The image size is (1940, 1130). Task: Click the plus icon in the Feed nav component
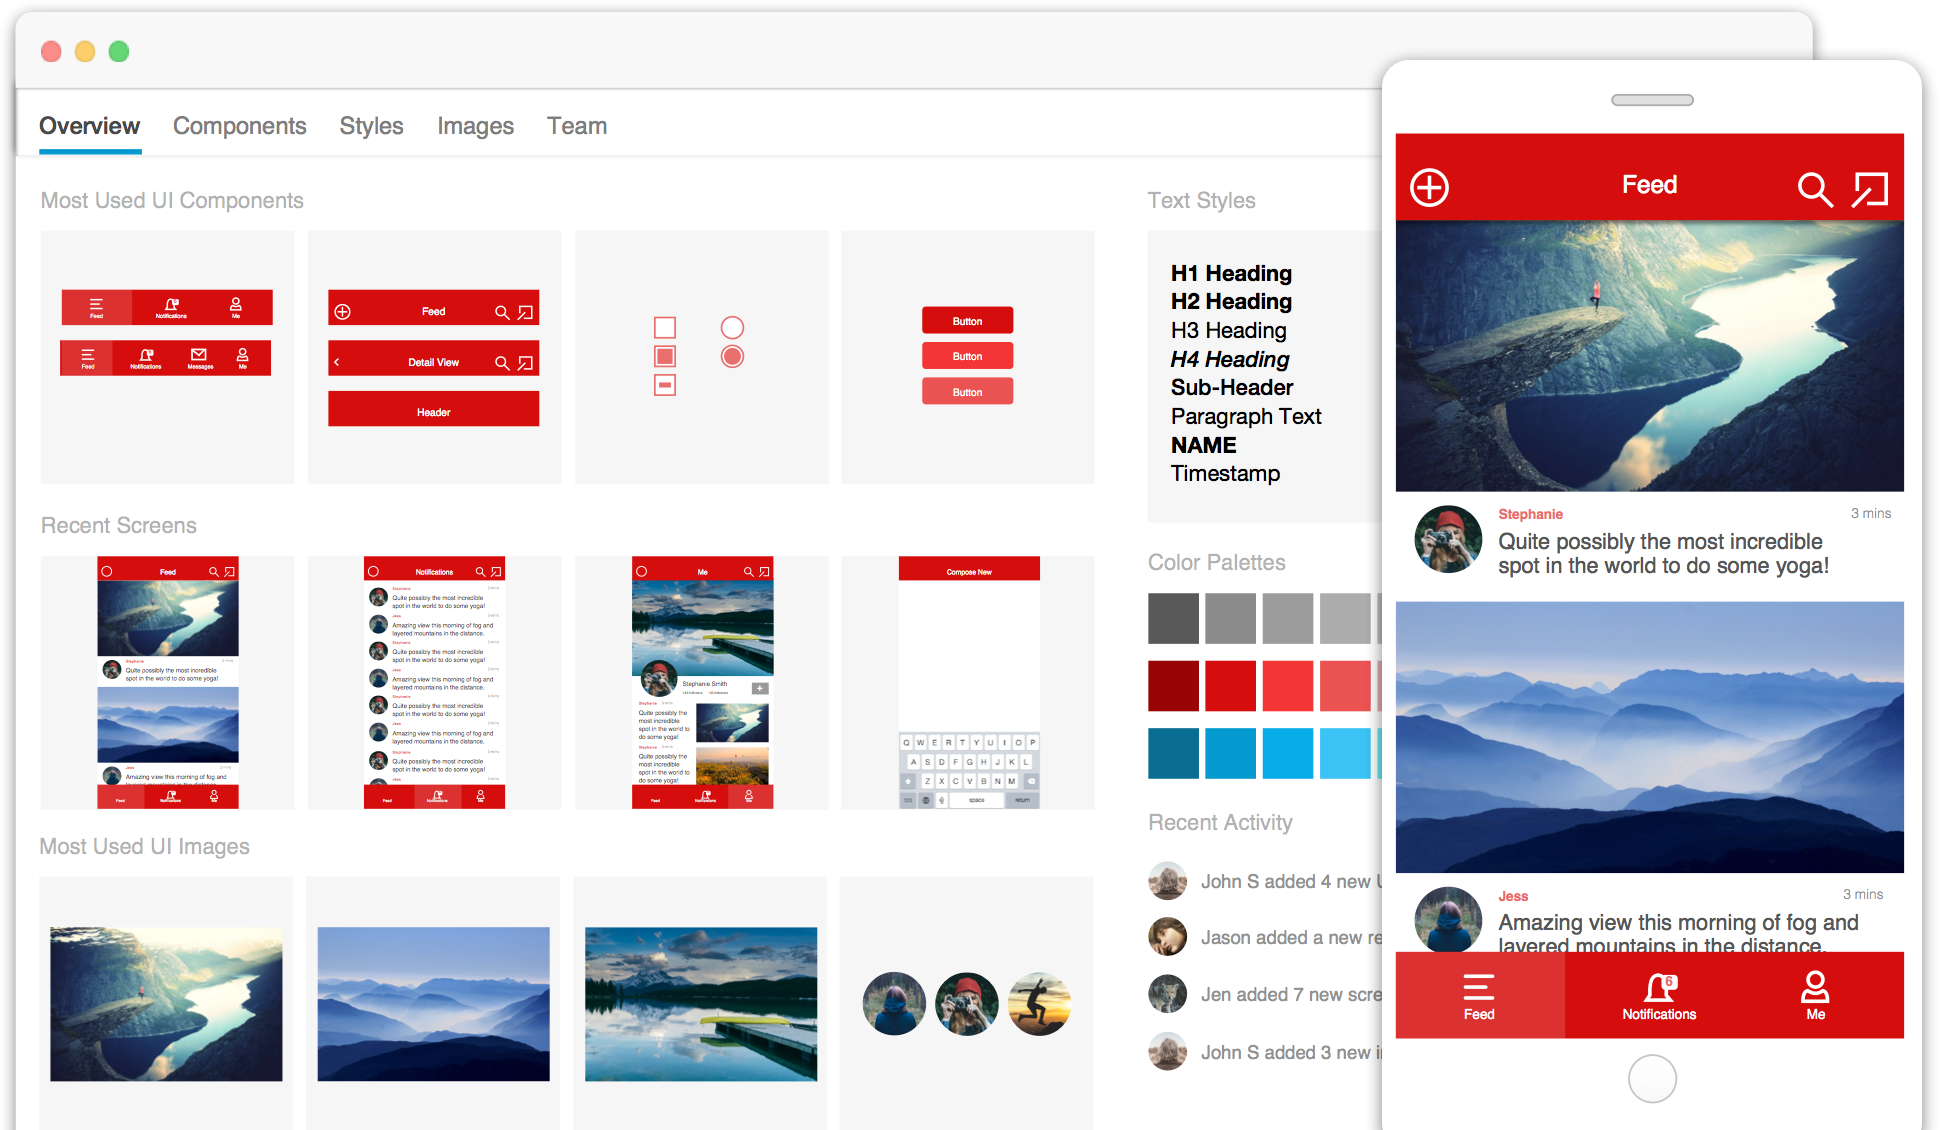(x=344, y=311)
